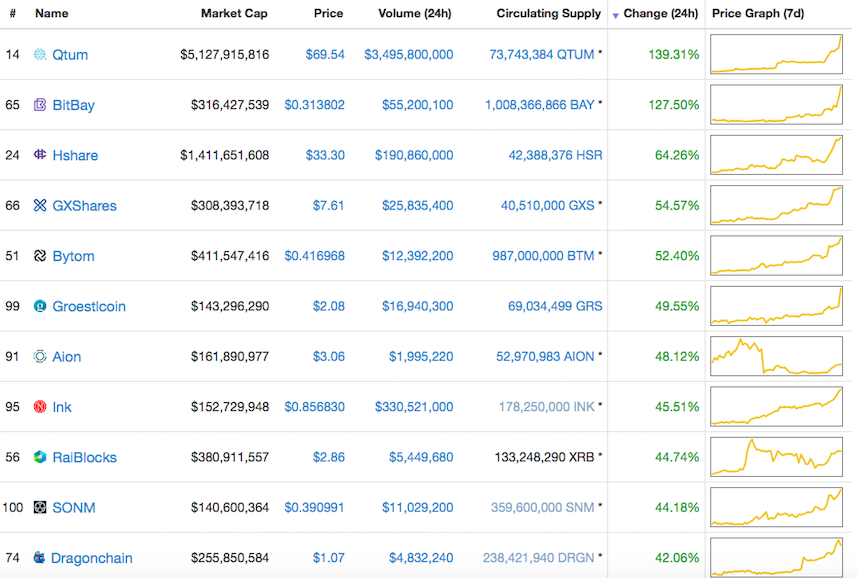This screenshot has width=857, height=578.
Task: Click circulating supply 73,743,384 QTUM
Action: (x=542, y=55)
